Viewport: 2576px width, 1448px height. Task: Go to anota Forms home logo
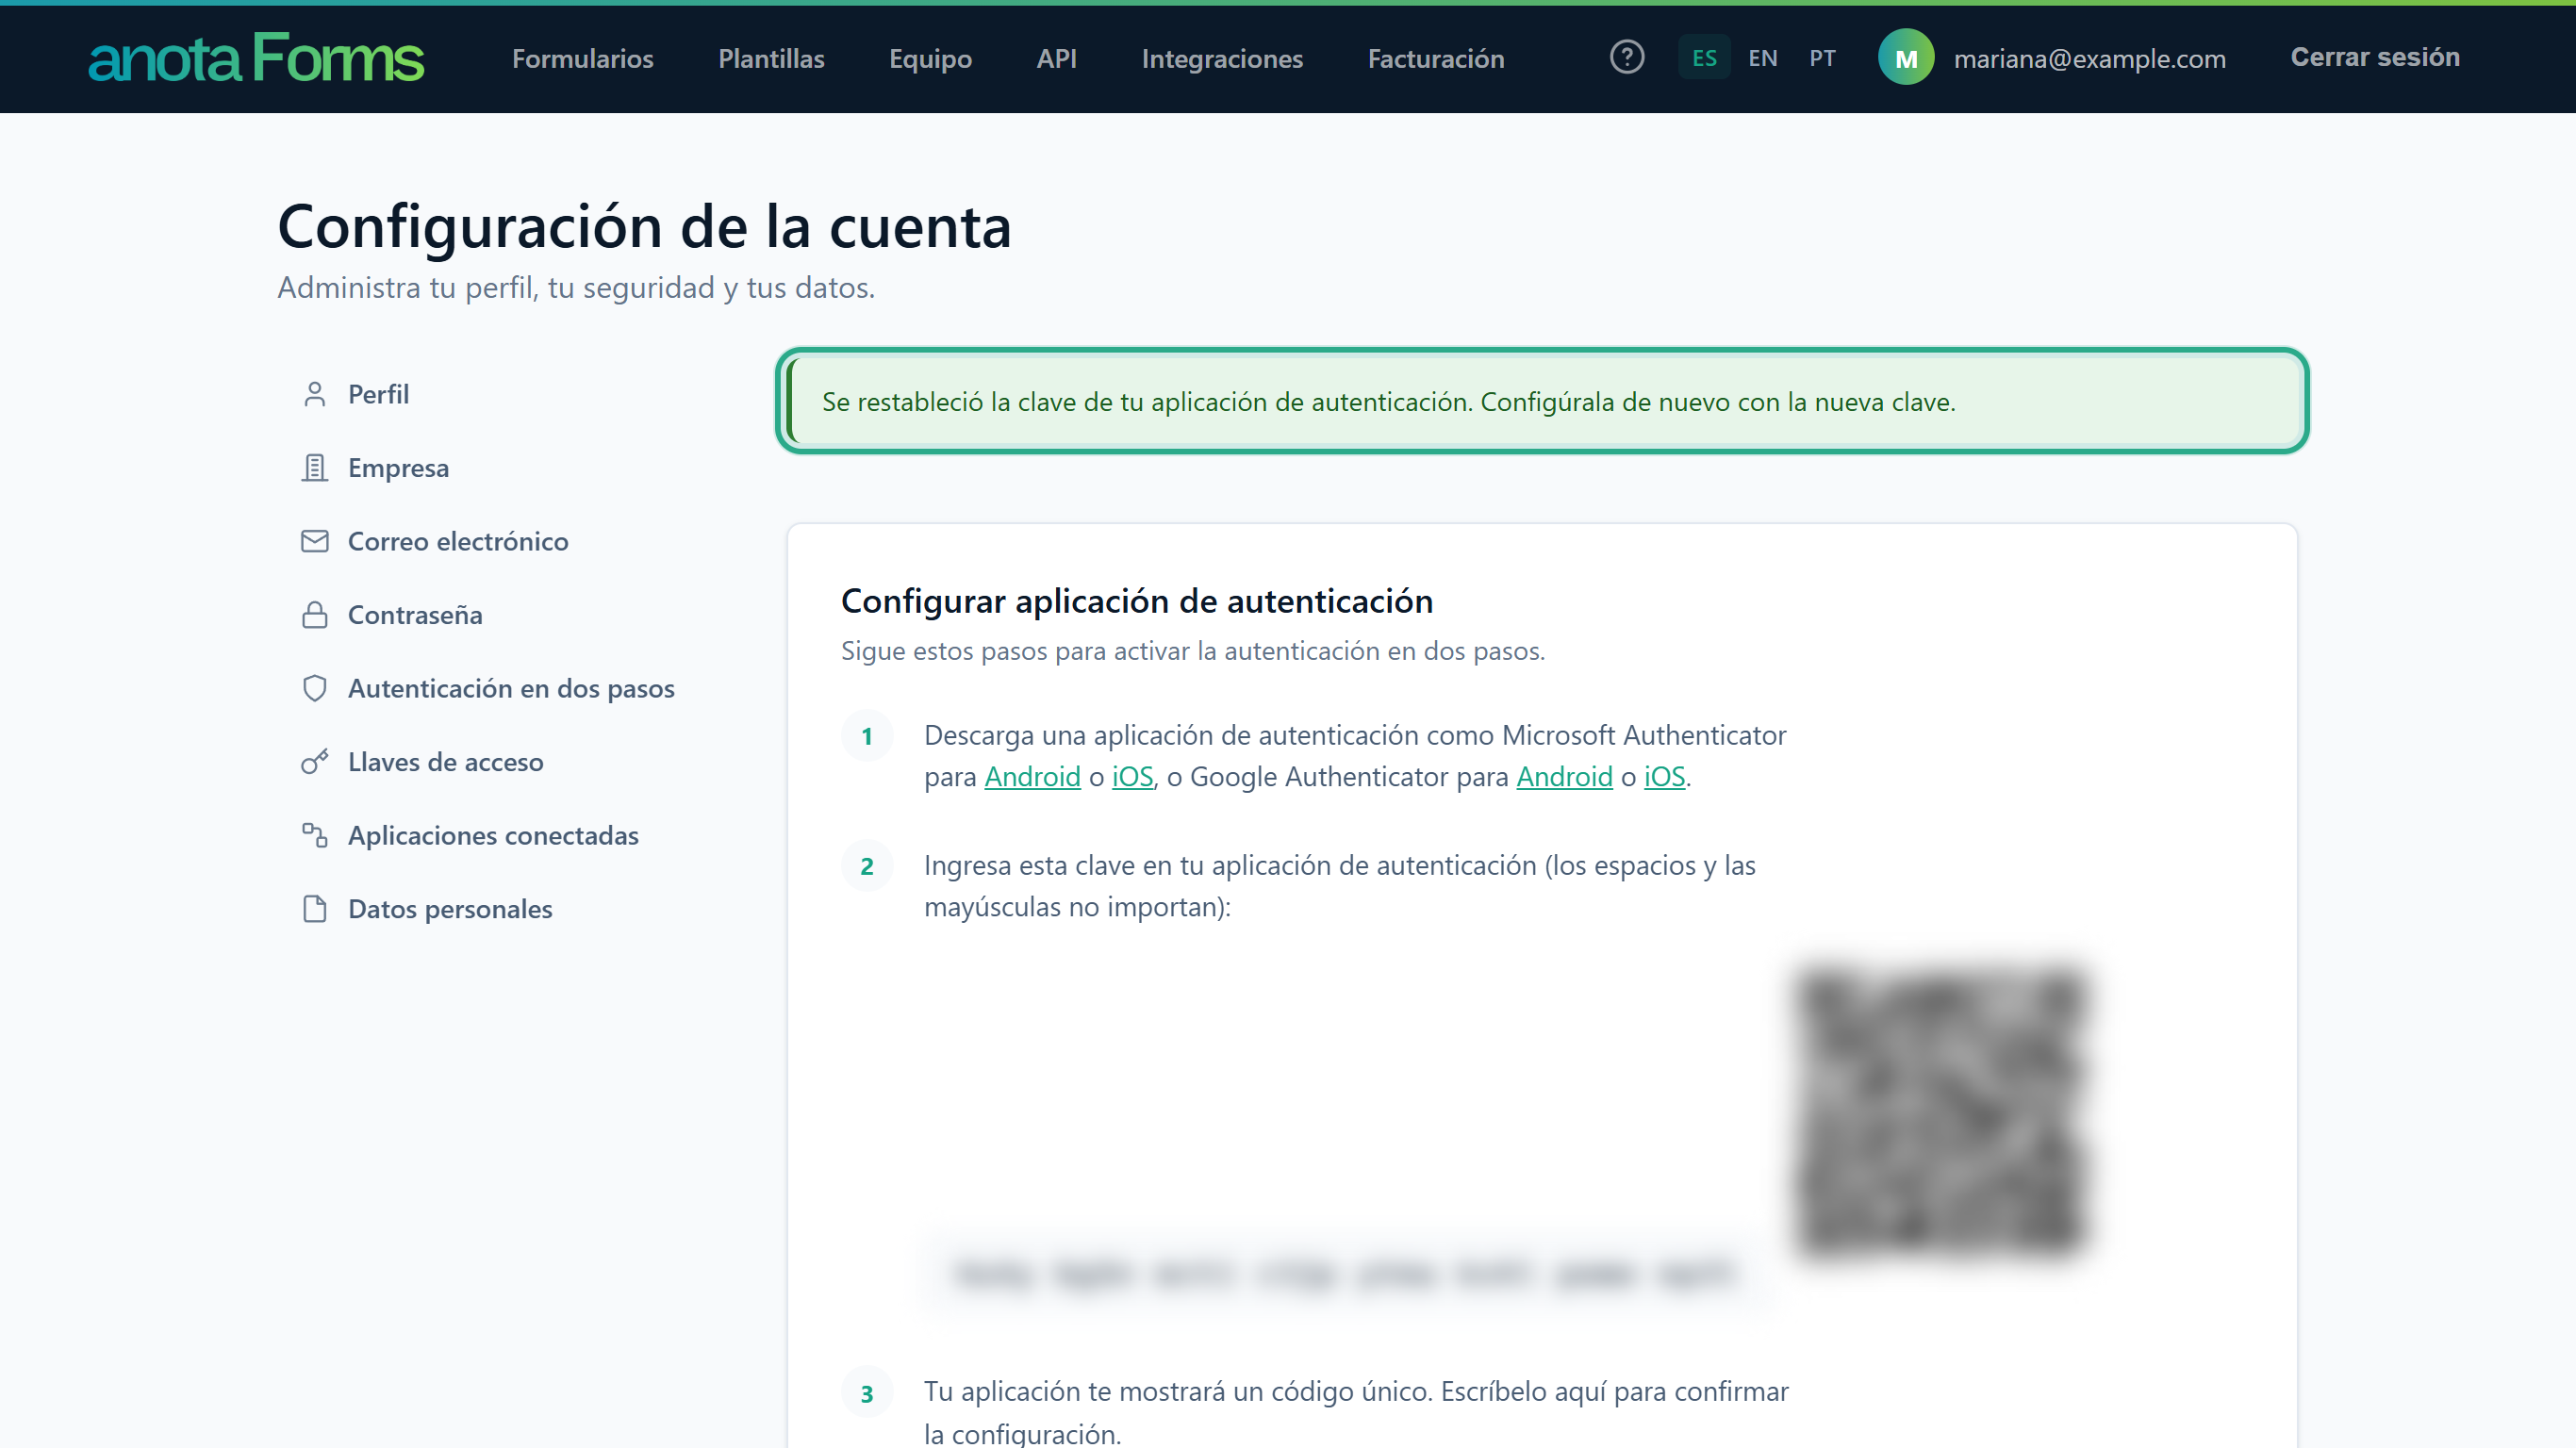coord(256,58)
